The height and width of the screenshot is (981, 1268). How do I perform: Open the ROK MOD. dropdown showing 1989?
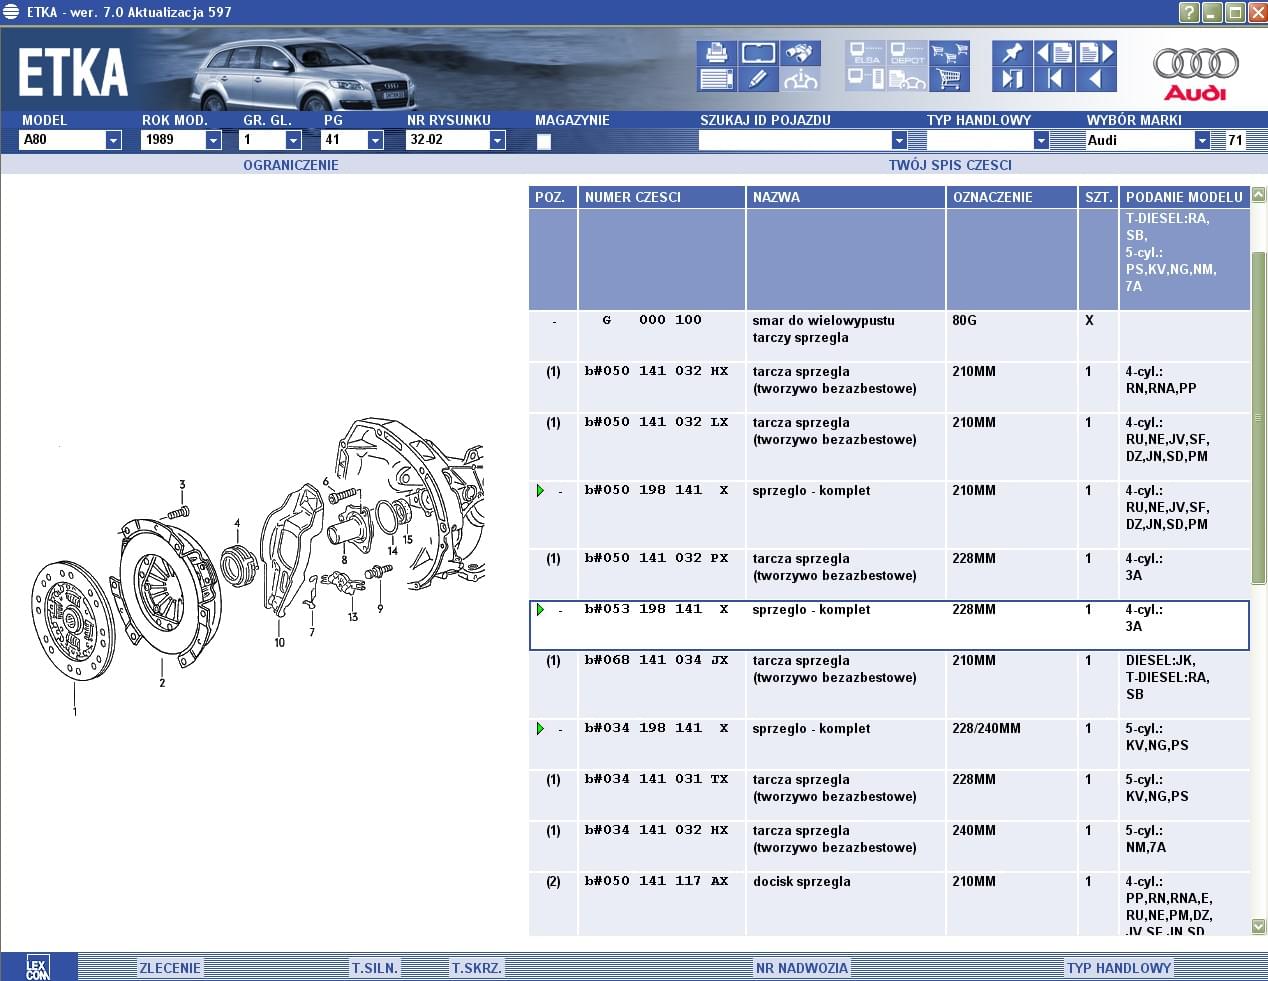click(x=213, y=140)
